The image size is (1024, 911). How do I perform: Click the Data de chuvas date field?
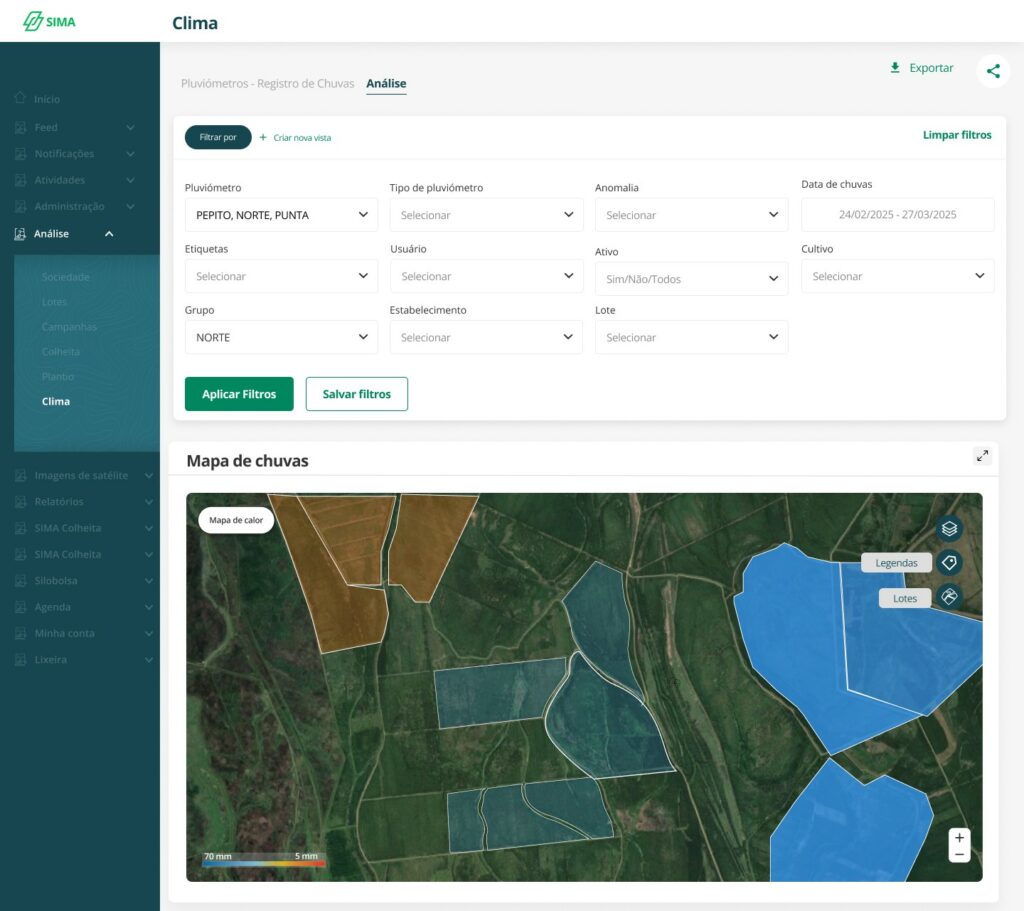pyautogui.click(x=897, y=215)
